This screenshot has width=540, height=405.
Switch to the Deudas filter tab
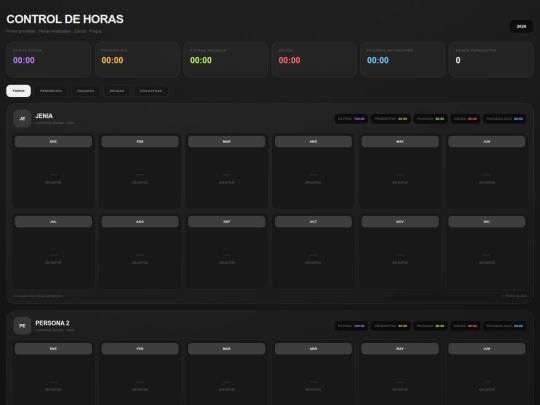[x=117, y=91]
